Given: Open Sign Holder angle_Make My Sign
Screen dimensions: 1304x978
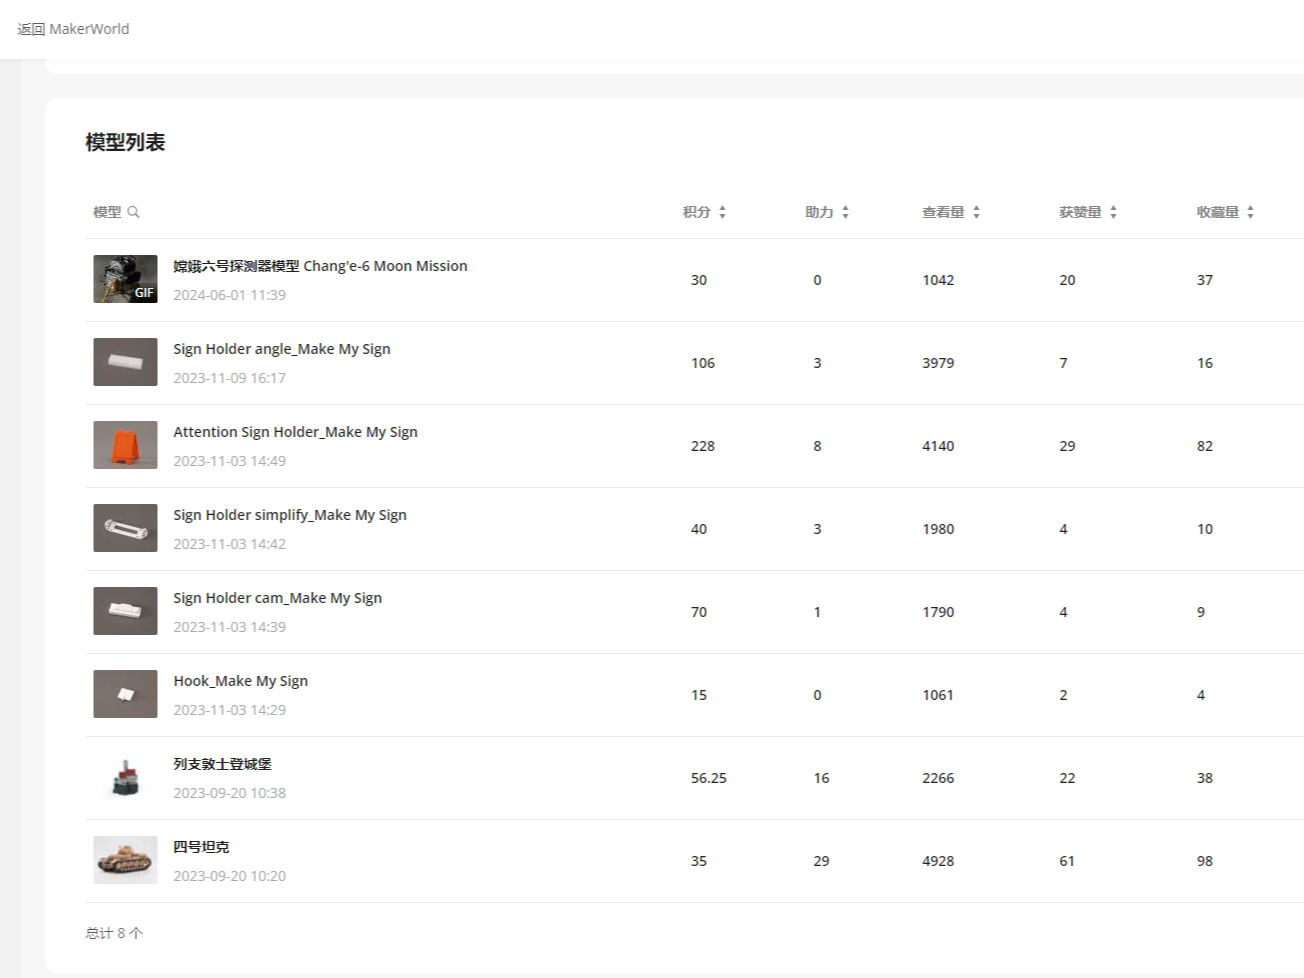Looking at the screenshot, I should [x=281, y=349].
